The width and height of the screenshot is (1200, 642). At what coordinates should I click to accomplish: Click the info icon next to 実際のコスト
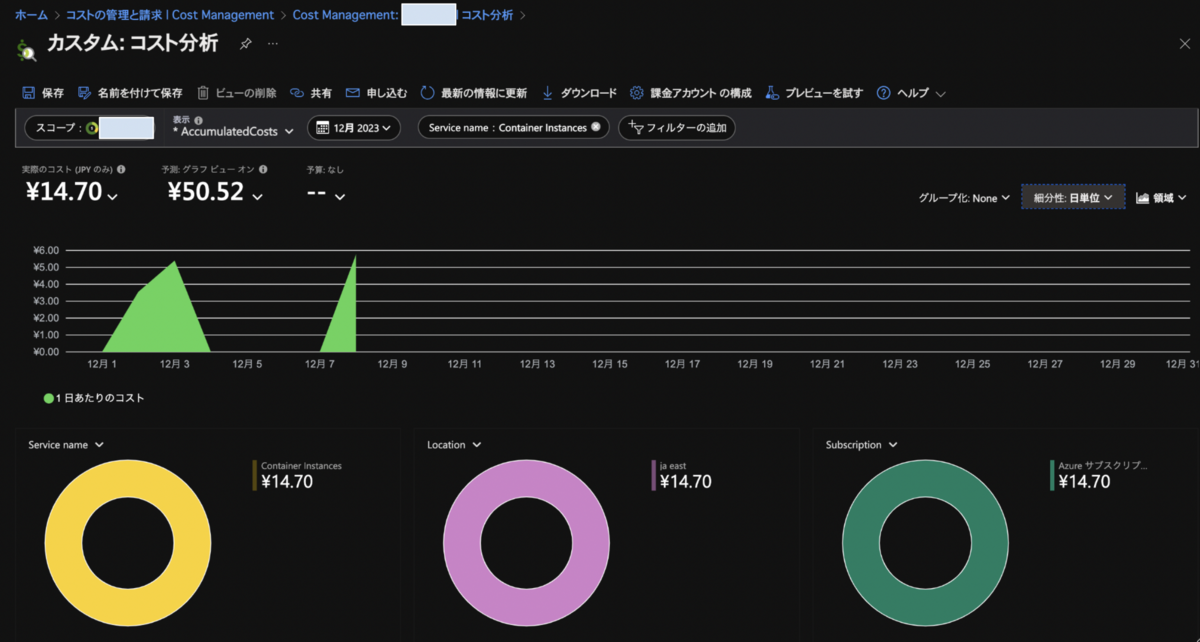[x=121, y=169]
